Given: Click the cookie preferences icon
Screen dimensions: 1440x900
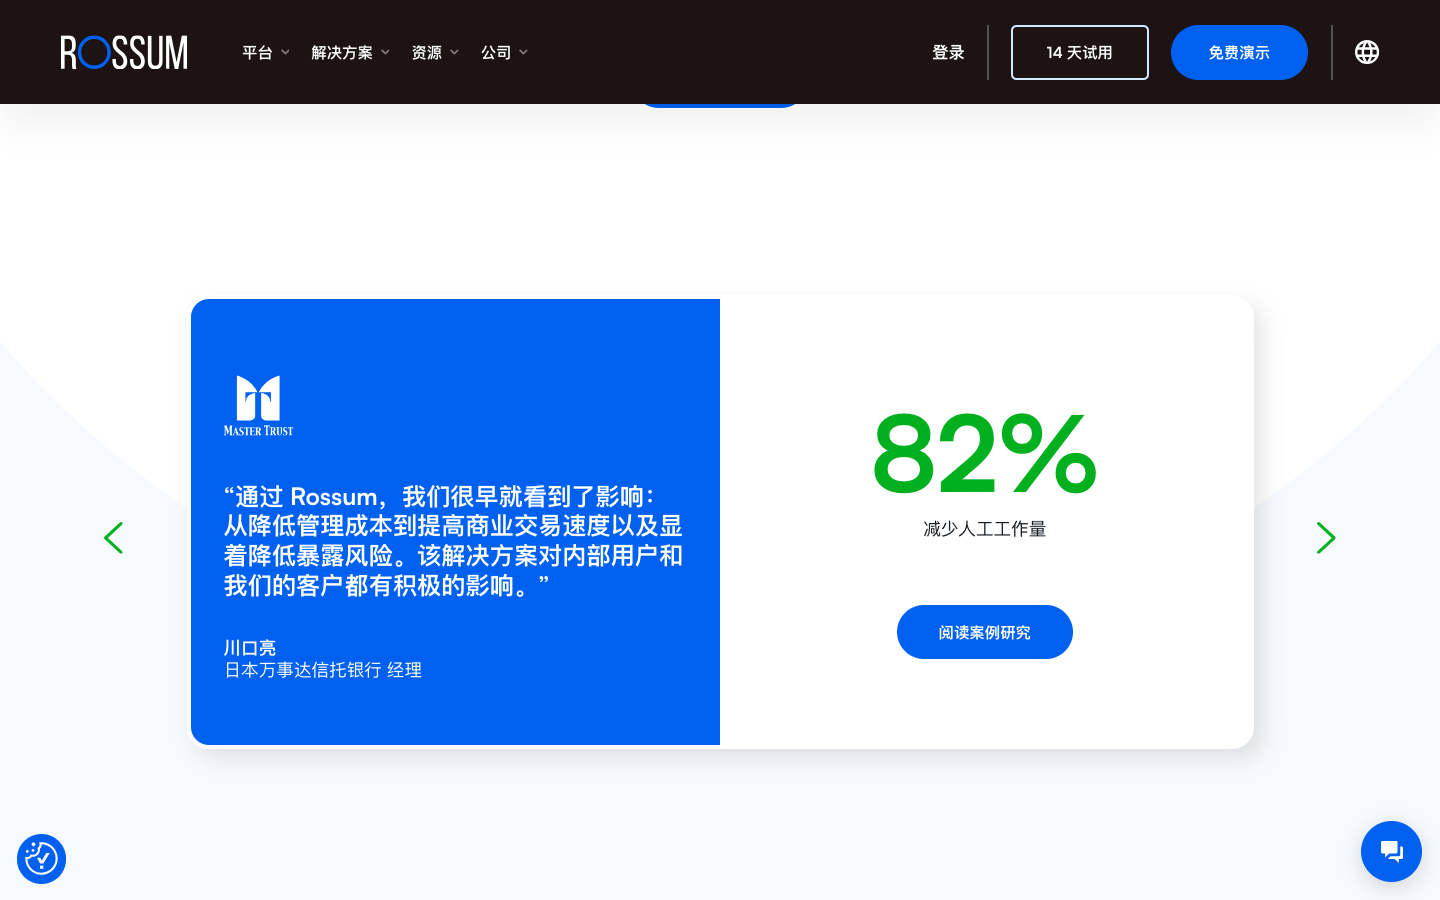Looking at the screenshot, I should pos(41,859).
